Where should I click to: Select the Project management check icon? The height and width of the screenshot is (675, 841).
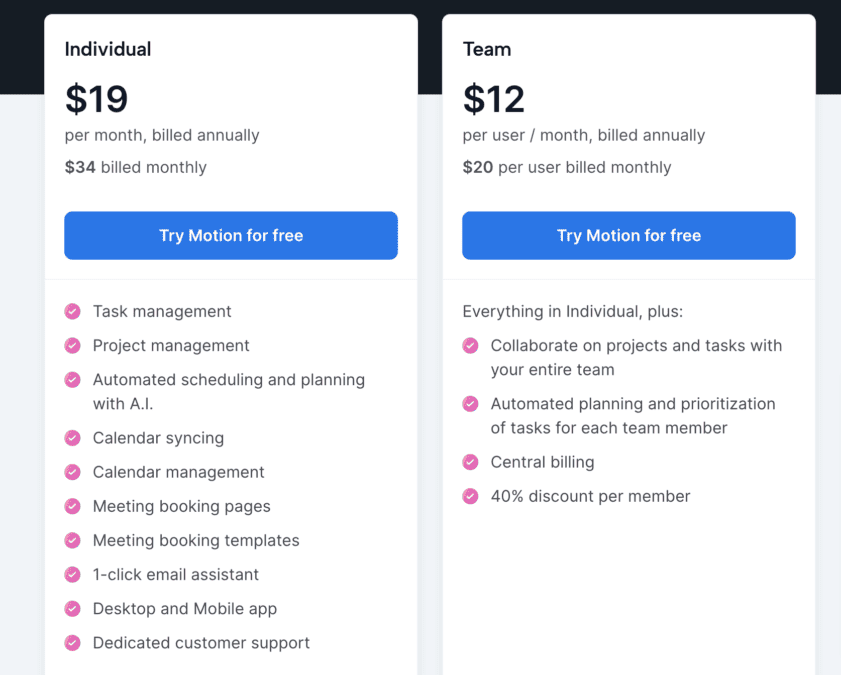click(72, 345)
